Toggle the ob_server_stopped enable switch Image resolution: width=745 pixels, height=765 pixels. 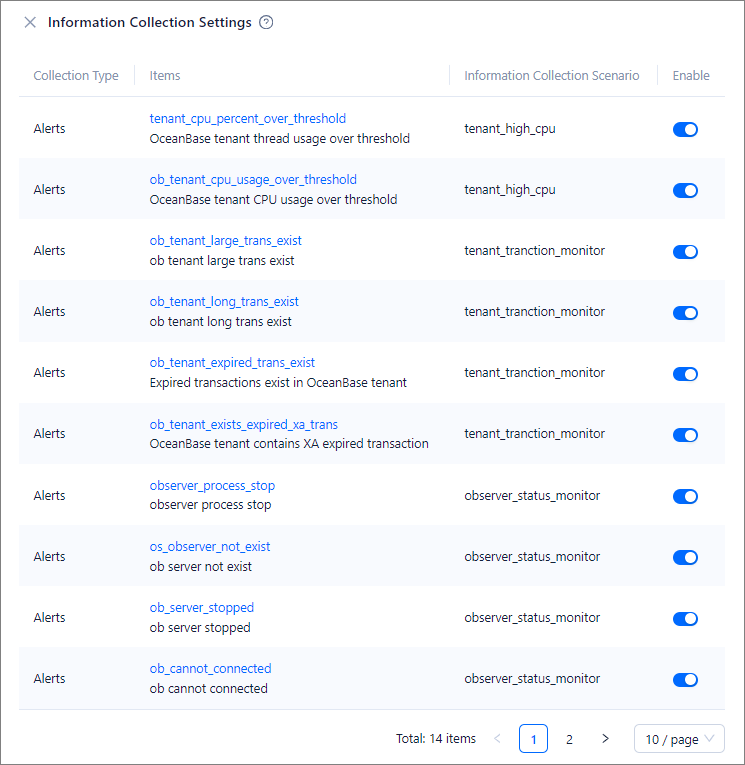[x=685, y=619]
